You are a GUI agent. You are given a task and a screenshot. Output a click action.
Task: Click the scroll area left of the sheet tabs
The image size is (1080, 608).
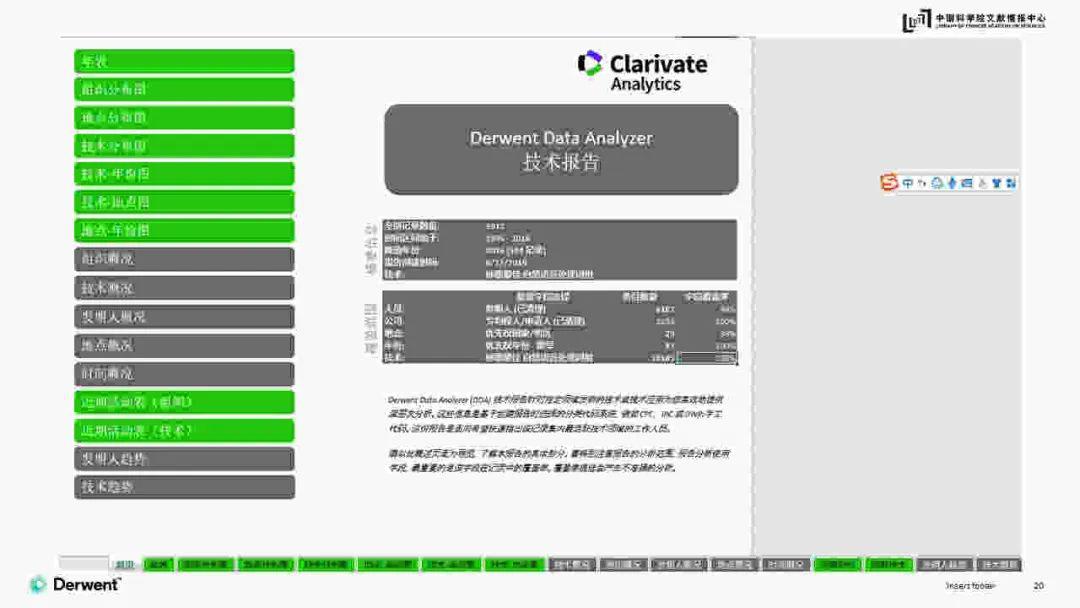pyautogui.click(x=85, y=562)
